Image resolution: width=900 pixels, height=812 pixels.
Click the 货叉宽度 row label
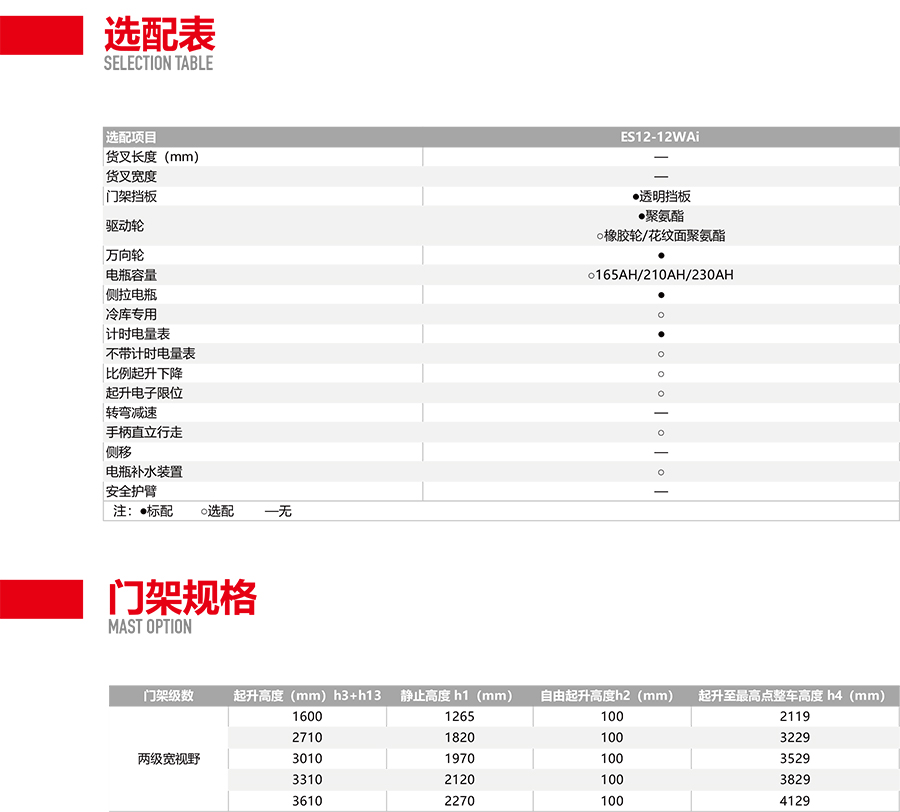(x=131, y=177)
